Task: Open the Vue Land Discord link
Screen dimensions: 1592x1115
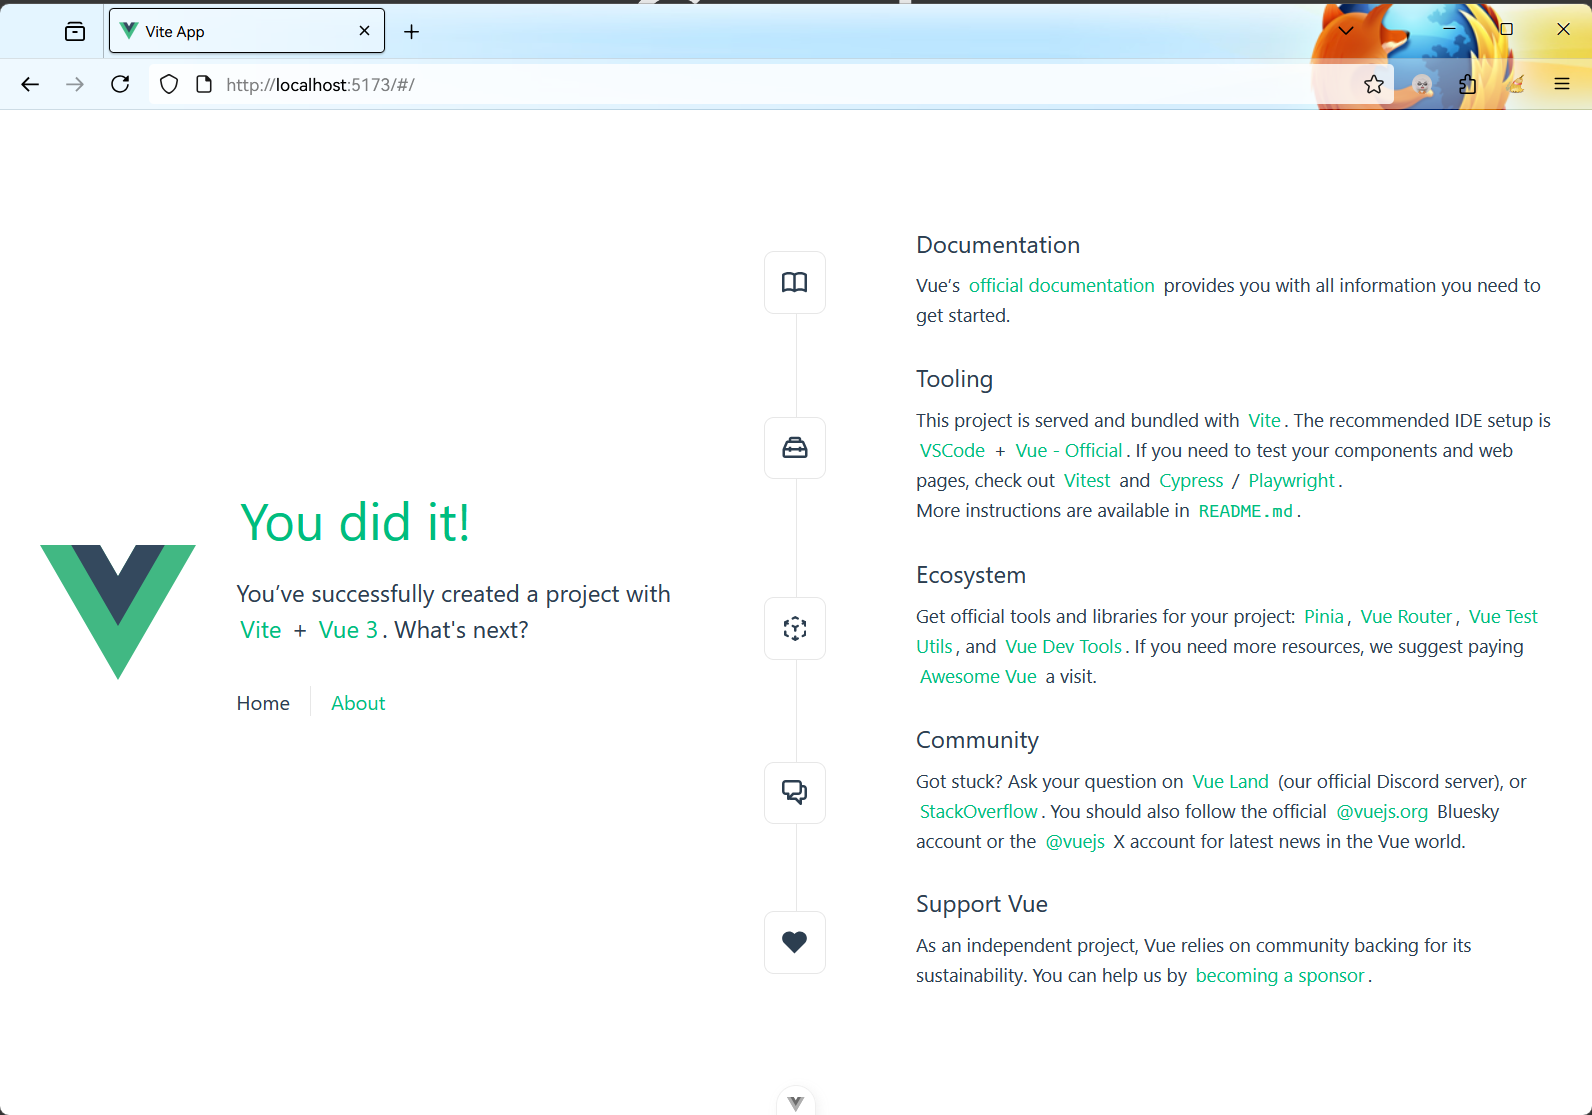Action: click(1230, 781)
